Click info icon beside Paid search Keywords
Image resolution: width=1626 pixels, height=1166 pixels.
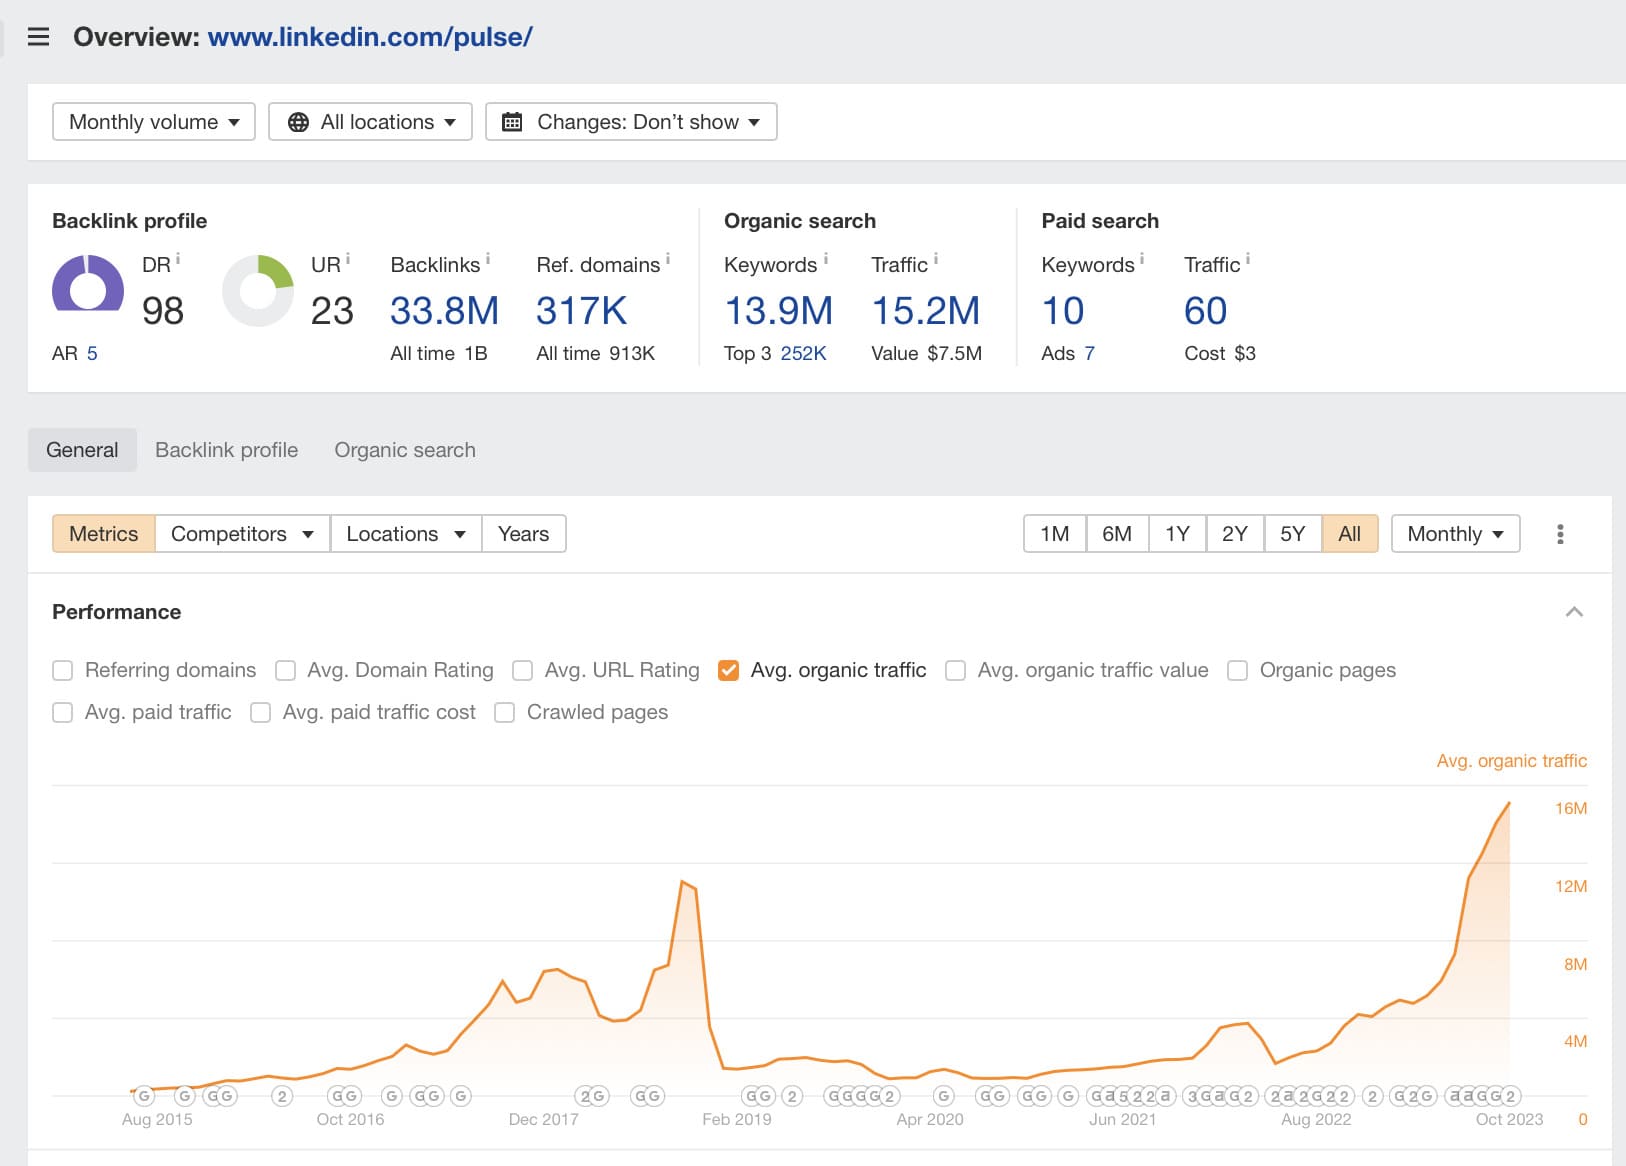tap(1142, 259)
